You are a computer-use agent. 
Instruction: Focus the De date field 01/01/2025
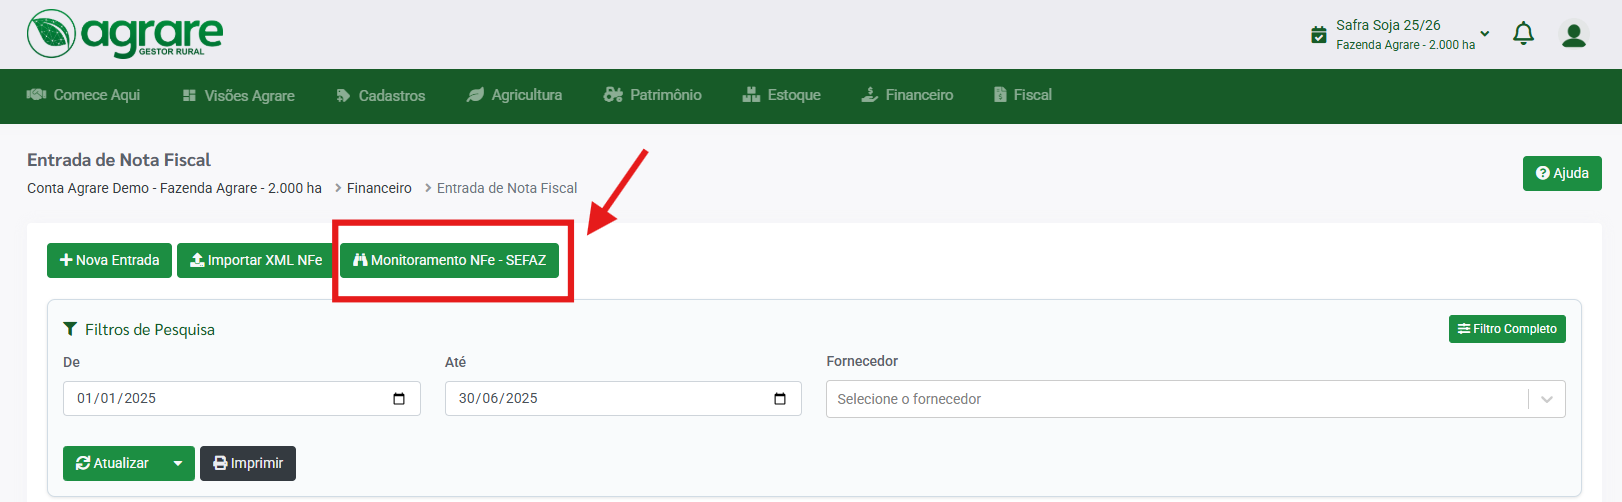point(242,398)
